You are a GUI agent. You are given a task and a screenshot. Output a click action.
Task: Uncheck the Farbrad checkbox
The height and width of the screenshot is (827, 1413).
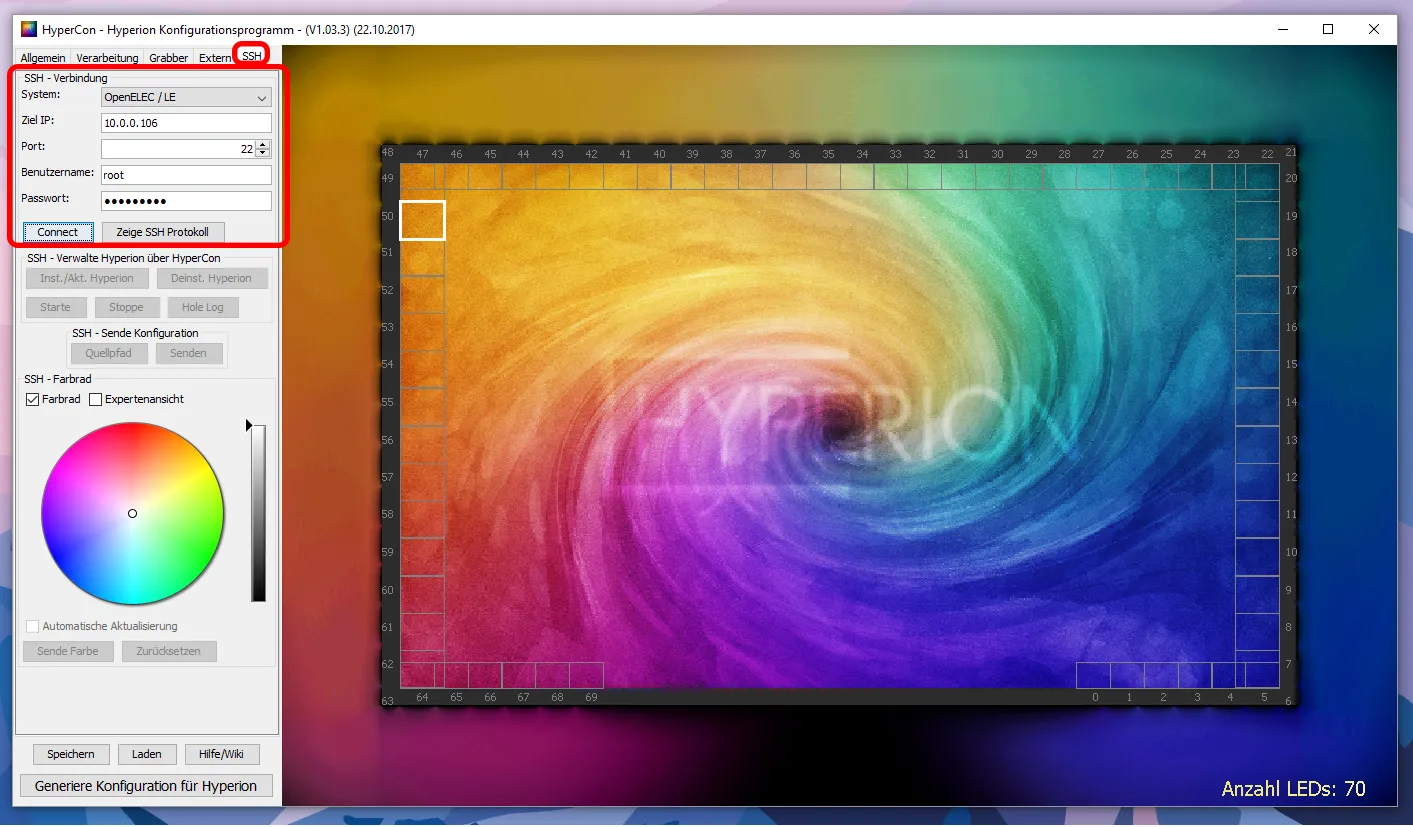pyautogui.click(x=33, y=399)
